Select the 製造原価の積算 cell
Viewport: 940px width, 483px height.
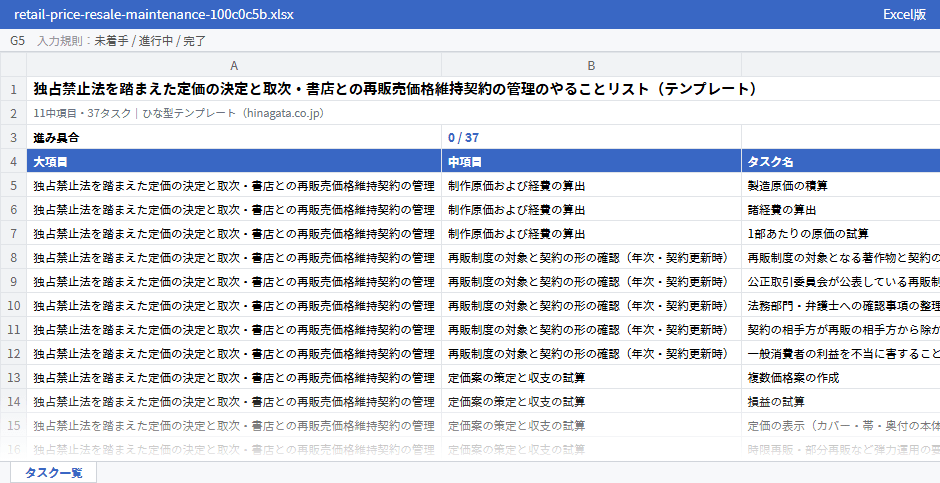[x=840, y=186]
